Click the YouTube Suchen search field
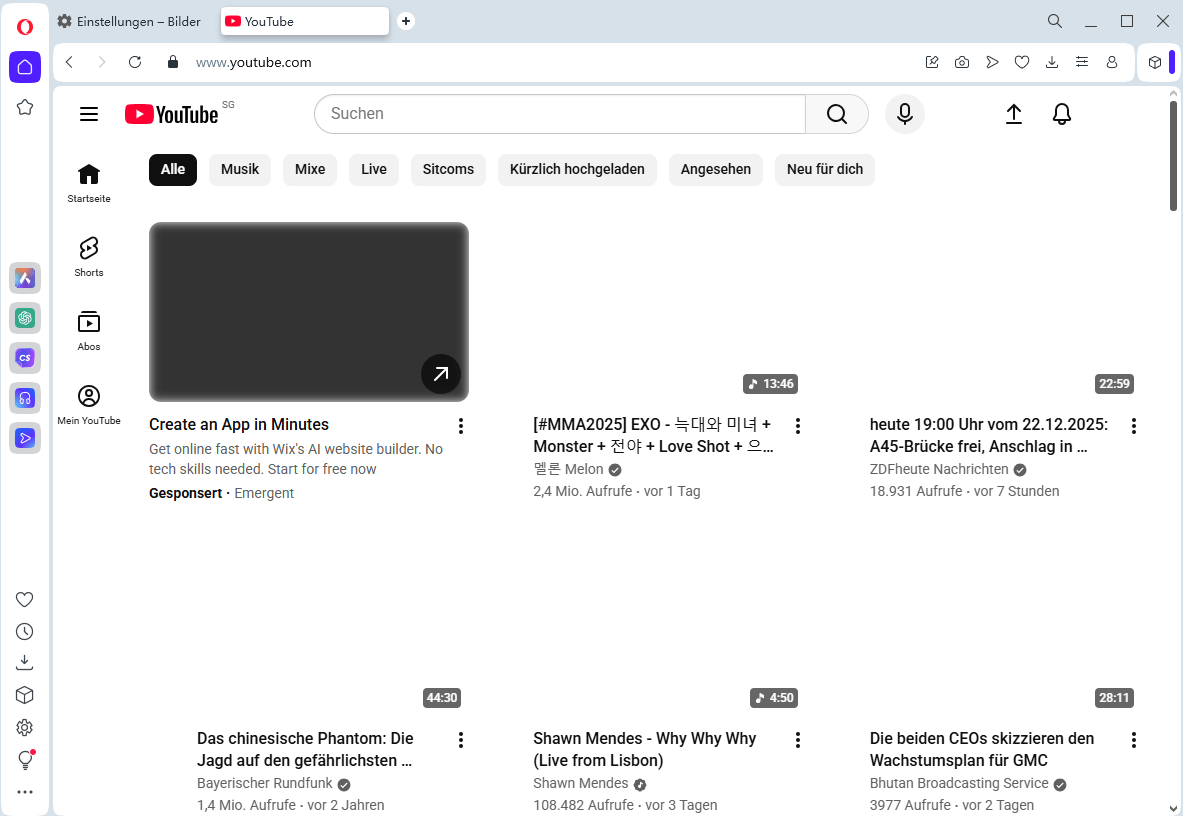The width and height of the screenshot is (1183, 816). [x=560, y=114]
